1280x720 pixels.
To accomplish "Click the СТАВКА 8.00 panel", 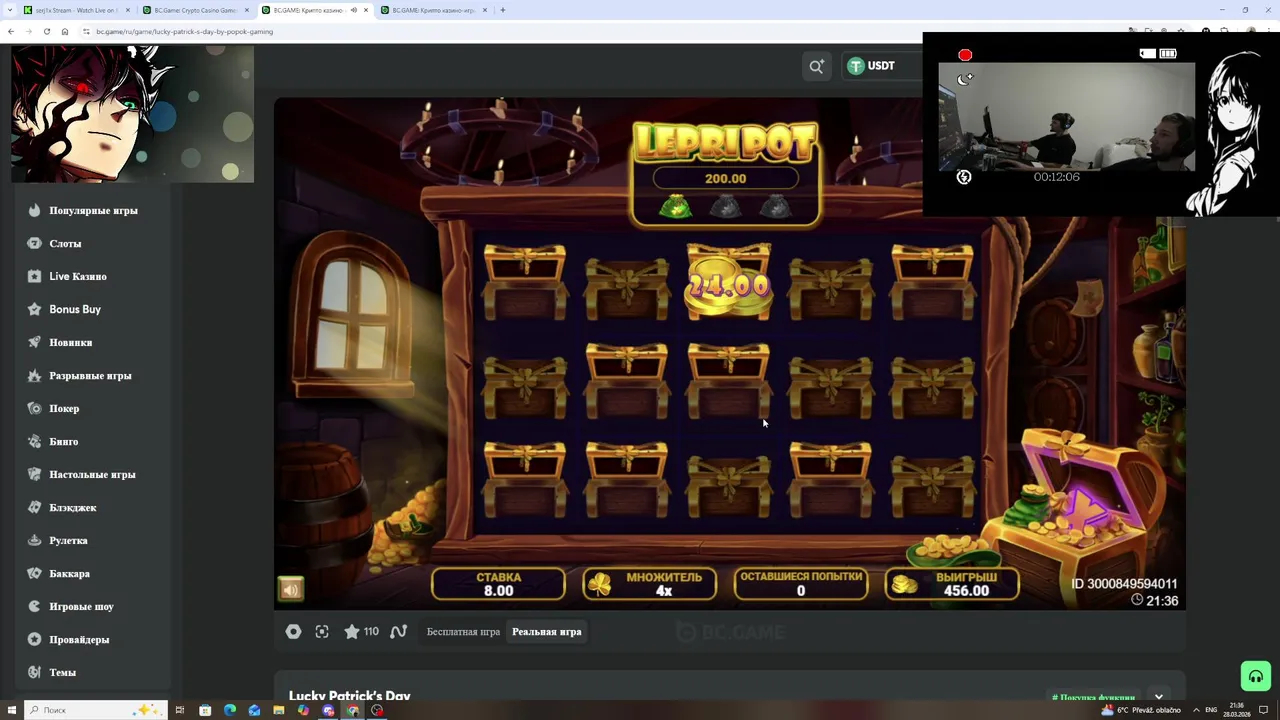I will point(498,584).
